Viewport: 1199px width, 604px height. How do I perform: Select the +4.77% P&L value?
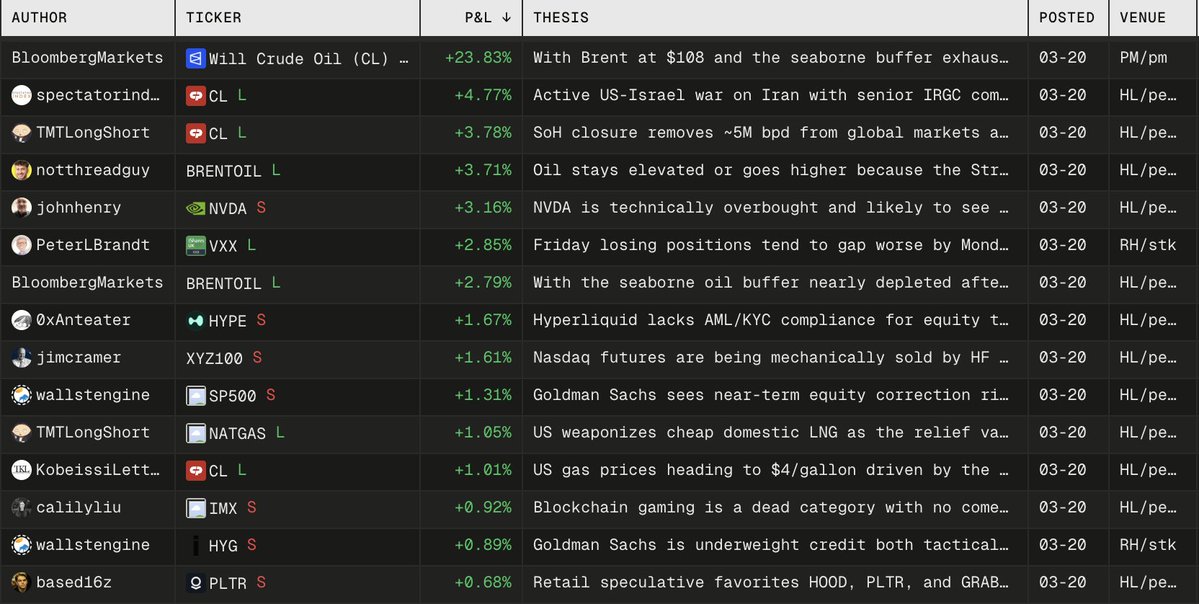tap(483, 96)
